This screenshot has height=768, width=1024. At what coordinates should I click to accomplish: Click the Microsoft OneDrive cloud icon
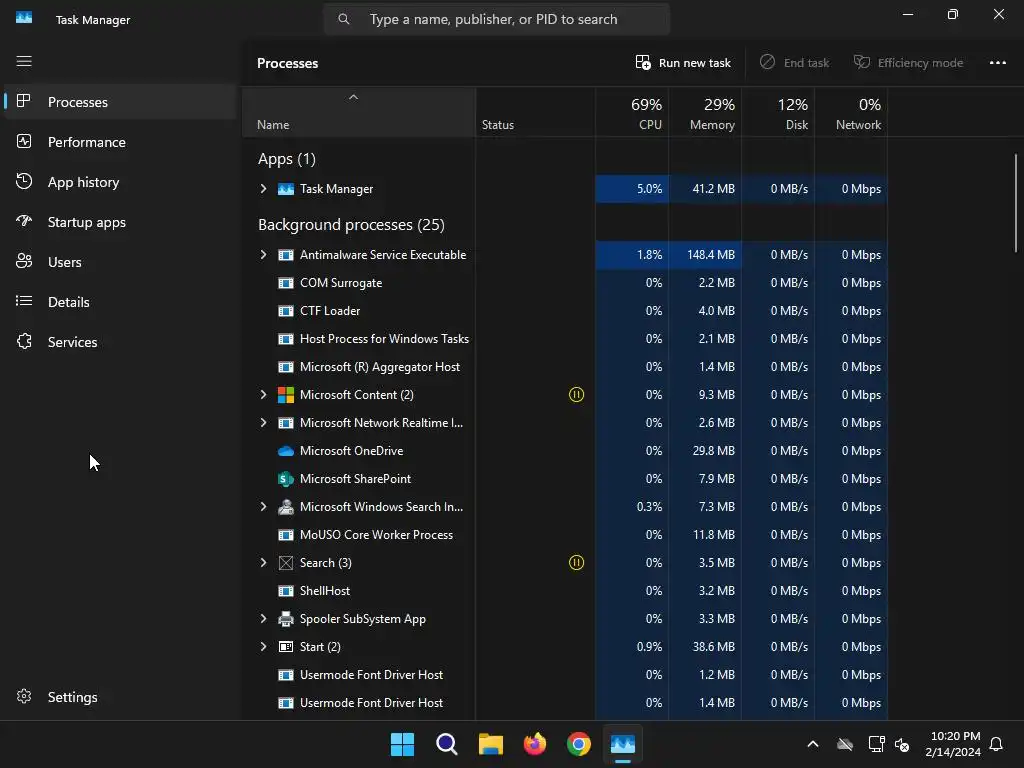(285, 451)
